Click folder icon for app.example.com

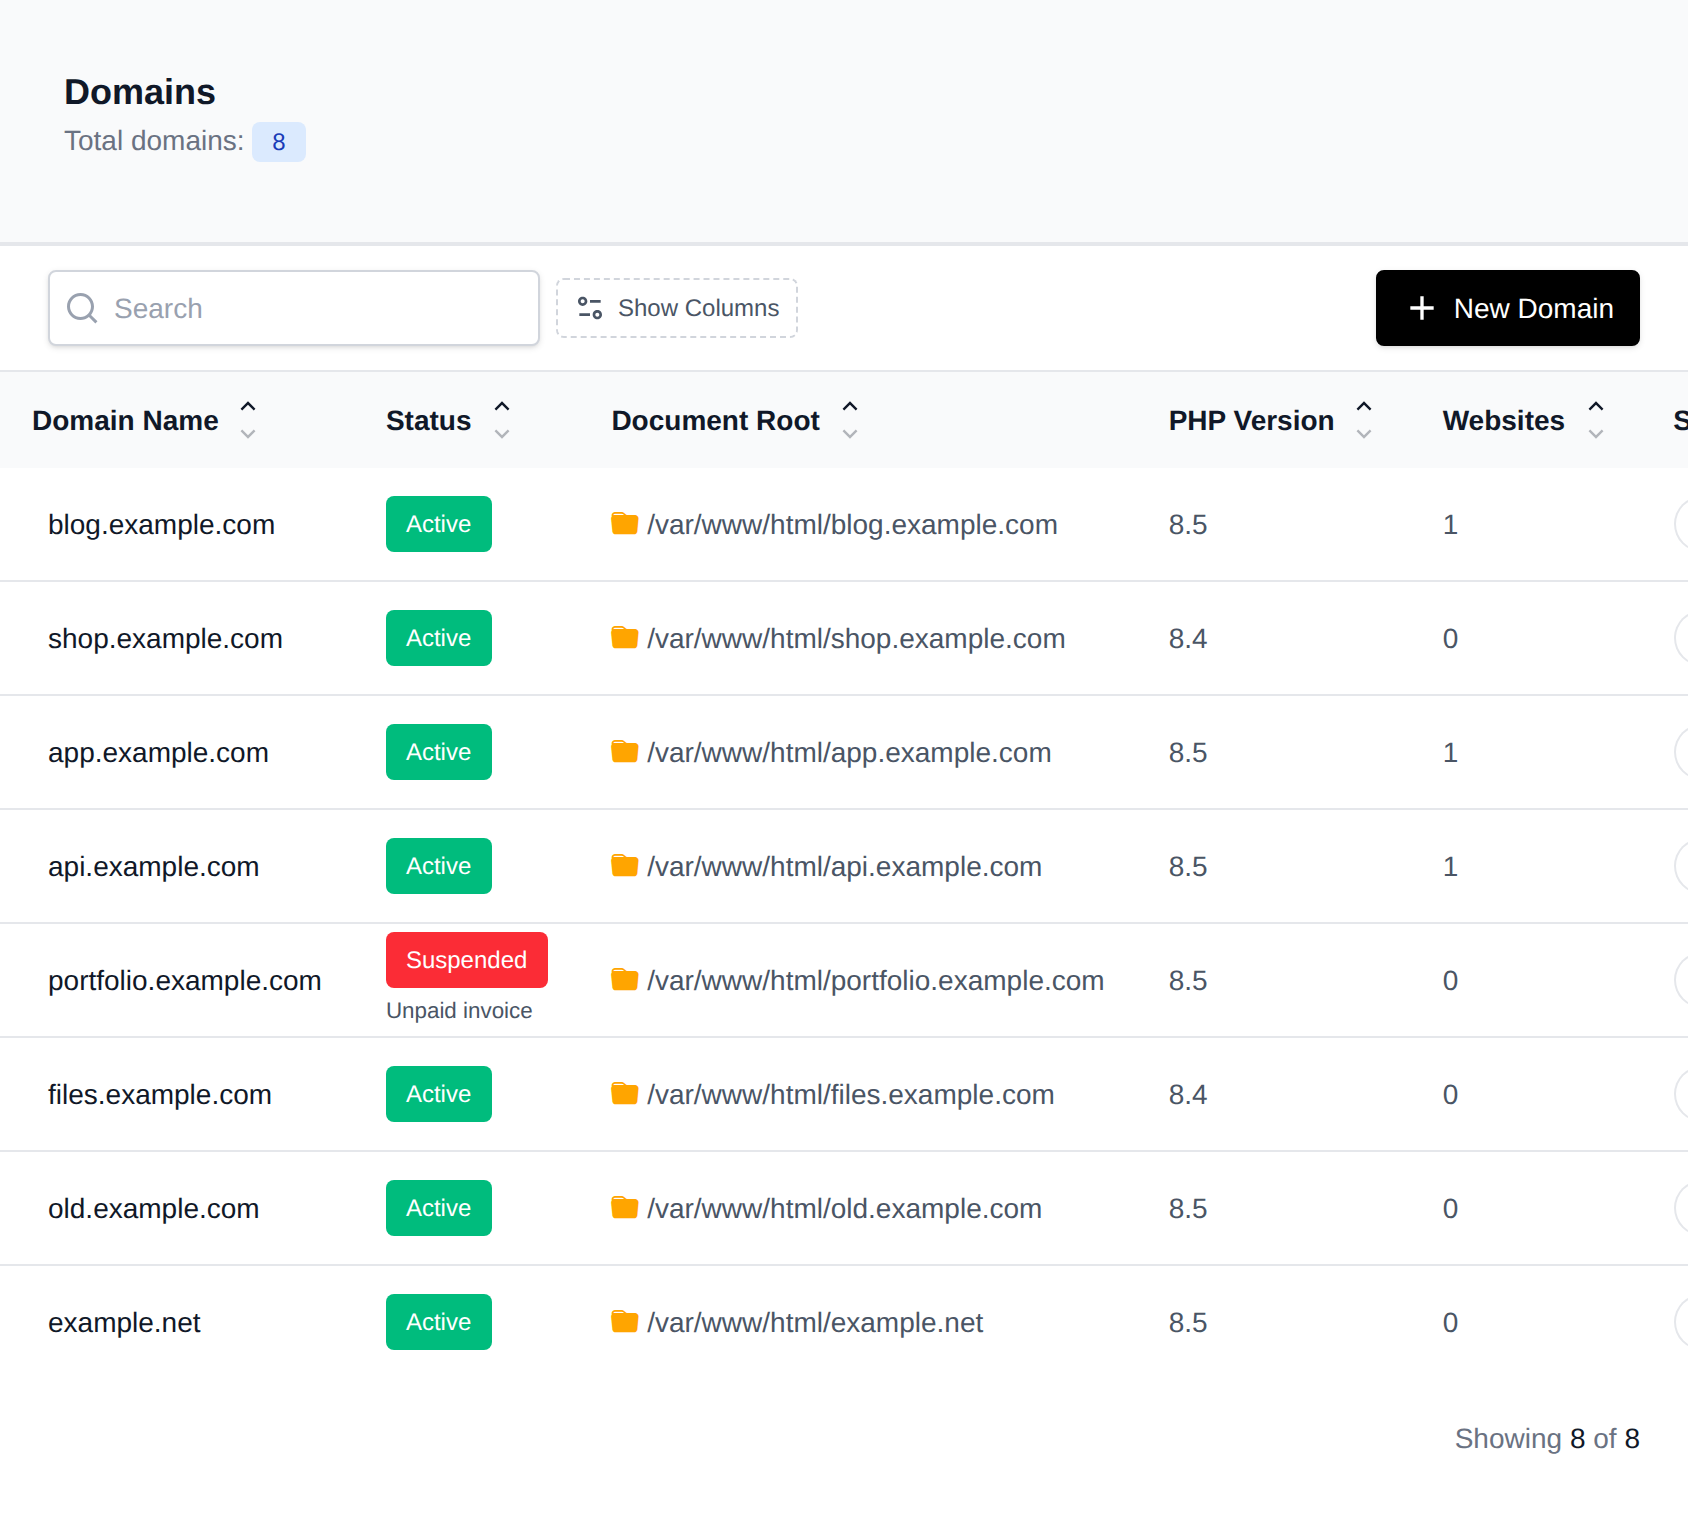pos(625,751)
